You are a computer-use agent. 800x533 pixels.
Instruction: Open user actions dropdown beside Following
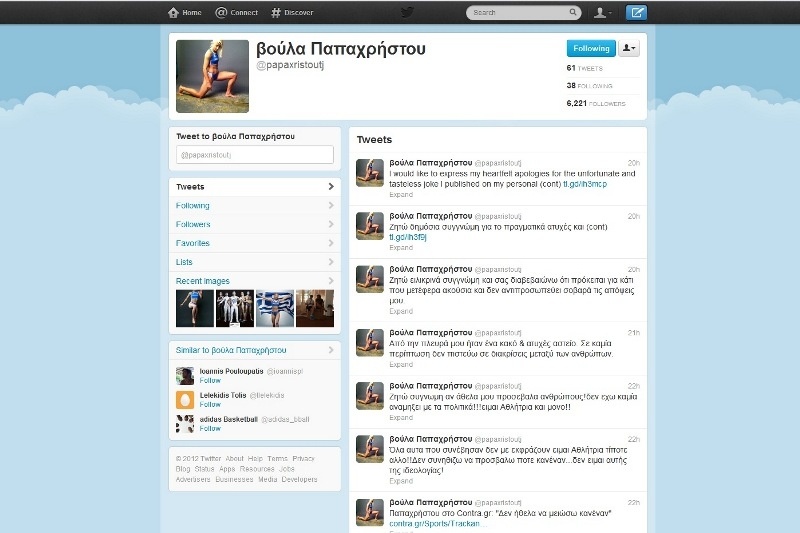tap(629, 48)
